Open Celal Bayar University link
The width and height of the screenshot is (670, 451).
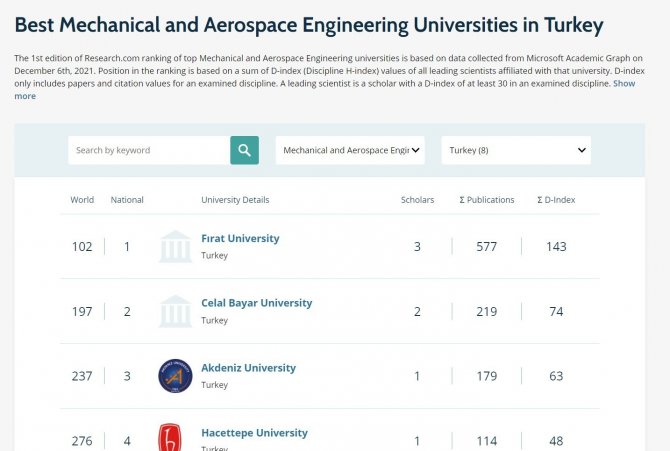pyautogui.click(x=256, y=303)
